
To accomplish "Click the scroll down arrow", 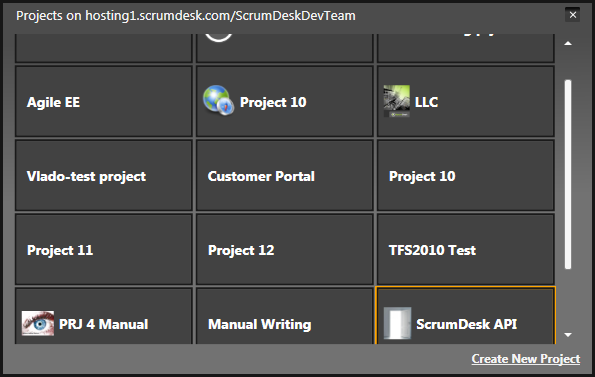I will coord(568,335).
